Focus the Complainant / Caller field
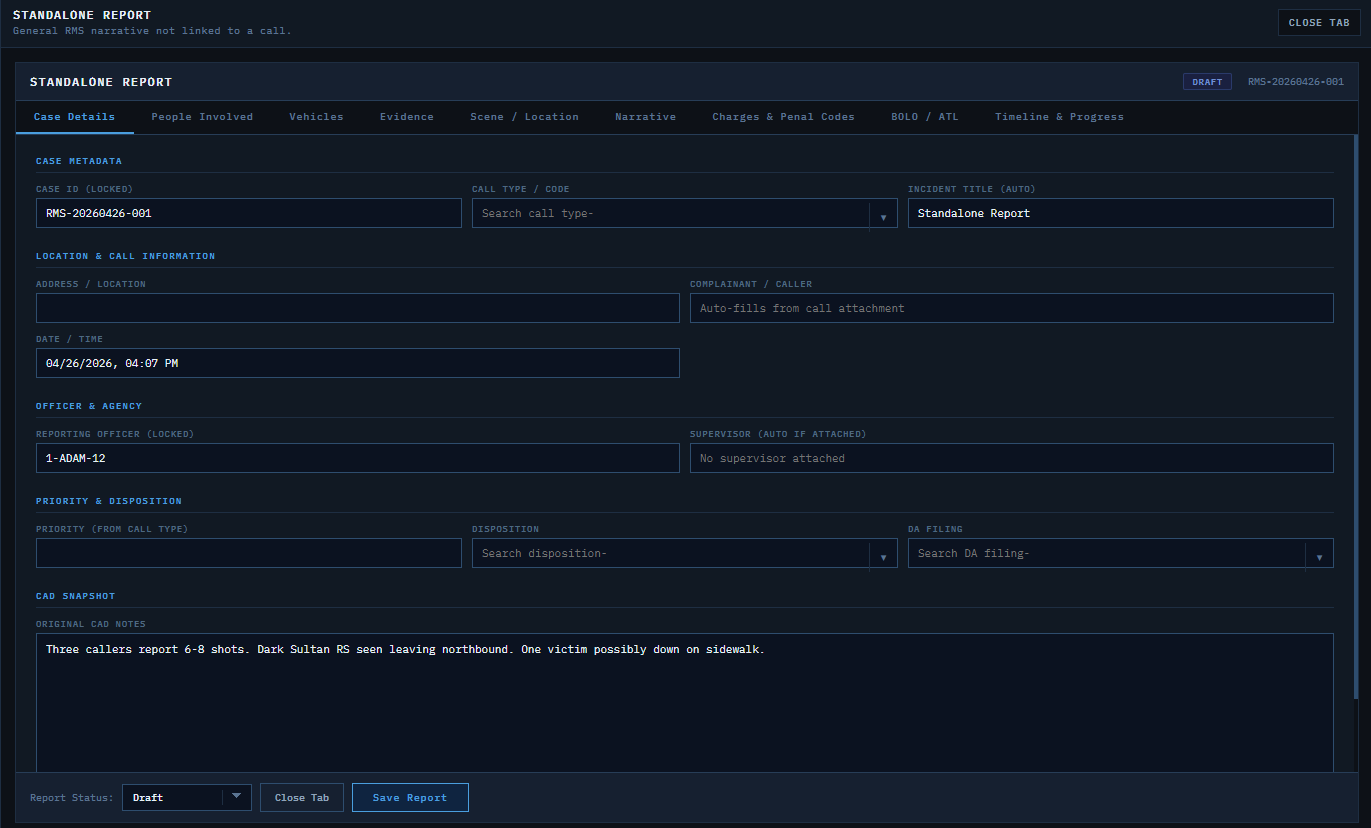The width and height of the screenshot is (1371, 828). click(x=1011, y=308)
